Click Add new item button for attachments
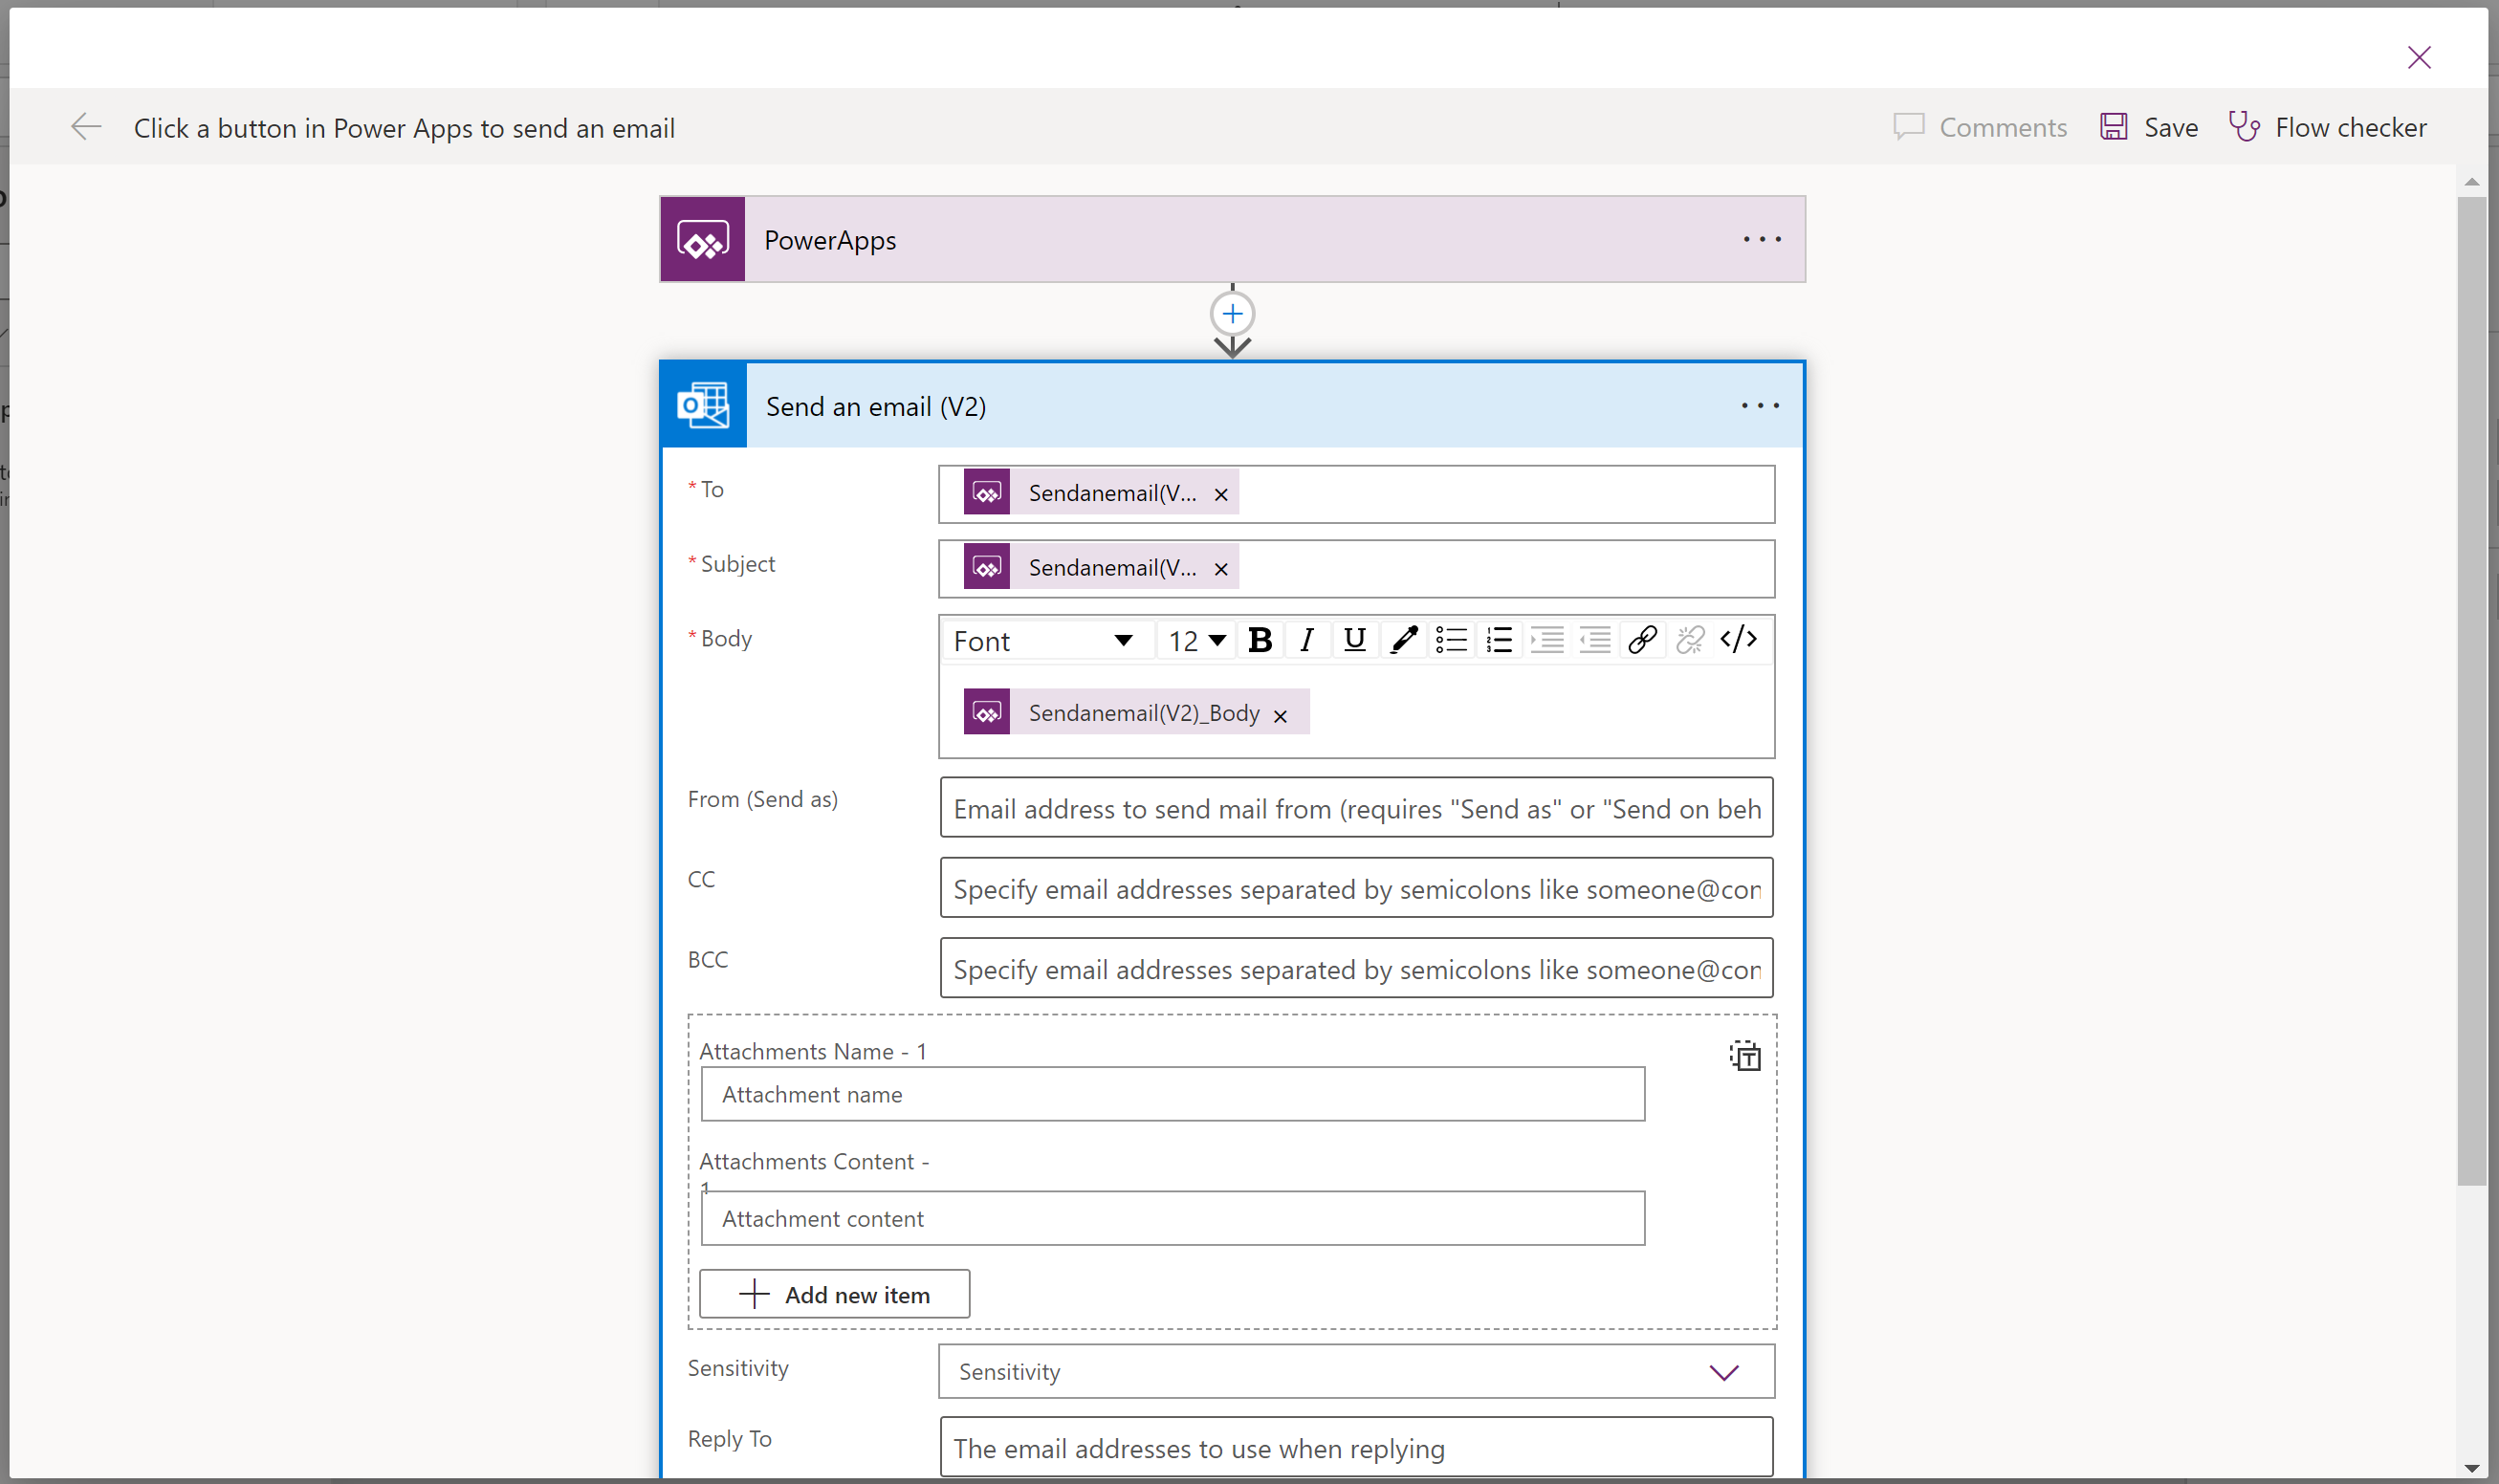 pyautogui.click(x=834, y=1293)
